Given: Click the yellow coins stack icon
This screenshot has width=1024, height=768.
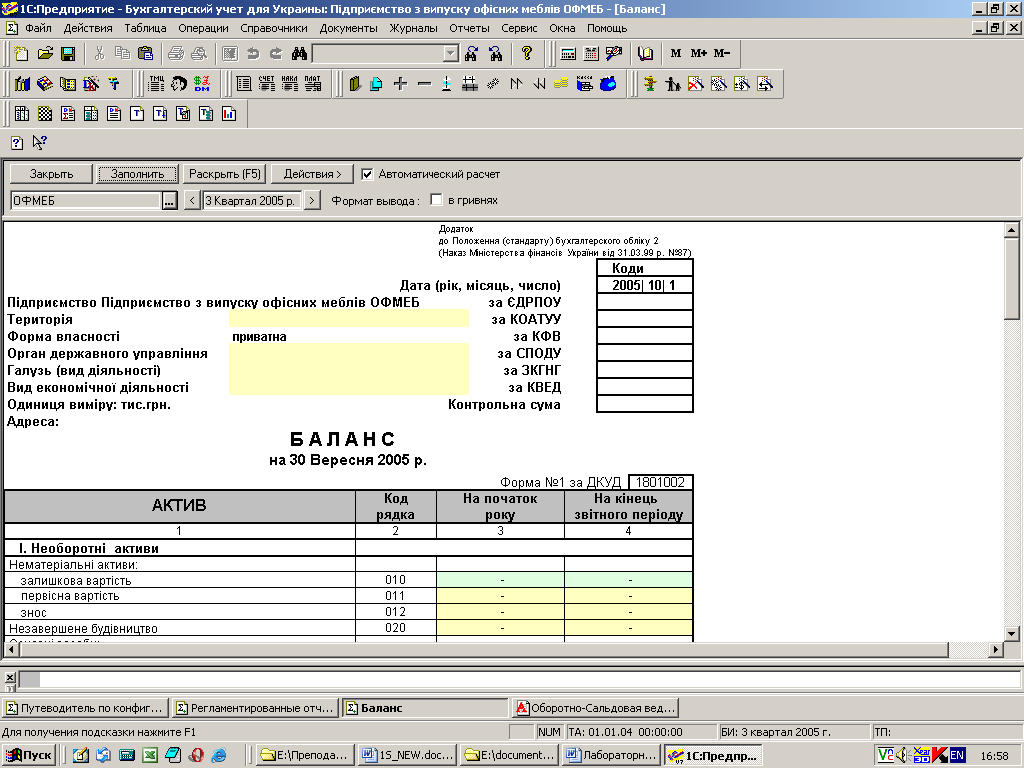Looking at the screenshot, I should [561, 84].
